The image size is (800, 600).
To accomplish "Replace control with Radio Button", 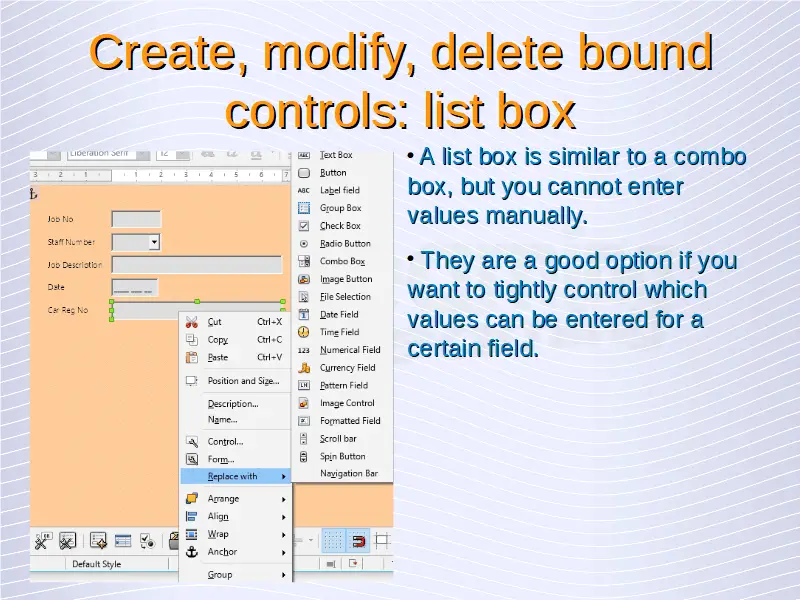I will [x=342, y=243].
